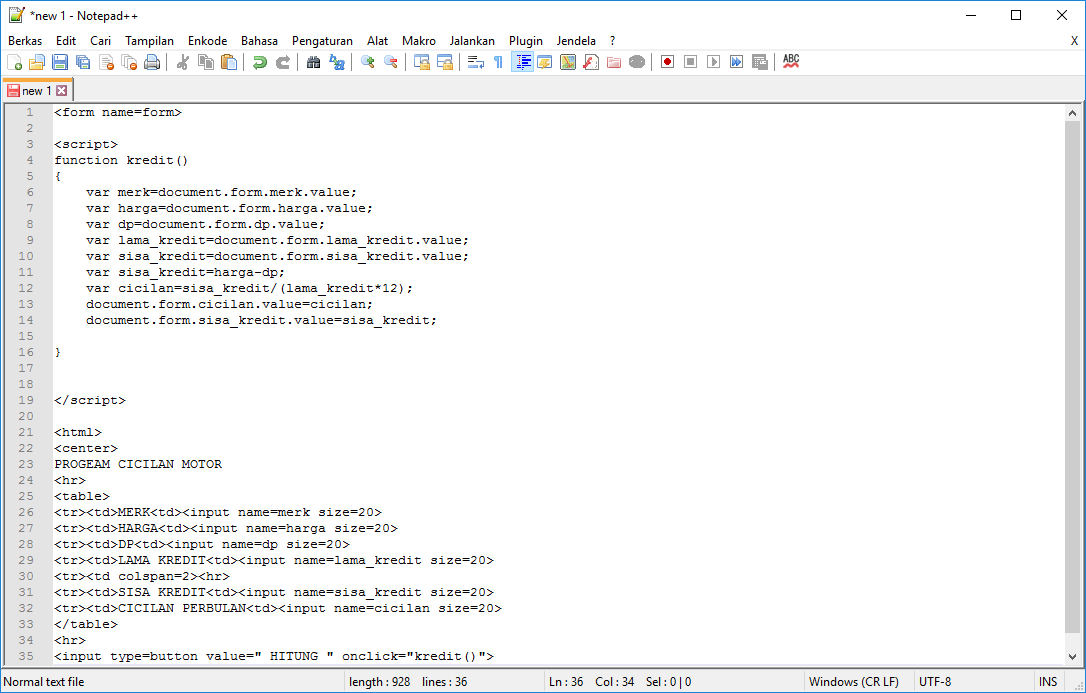This screenshot has height=693, width=1086.
Task: Copy selection using Copy icon
Action: [x=206, y=62]
